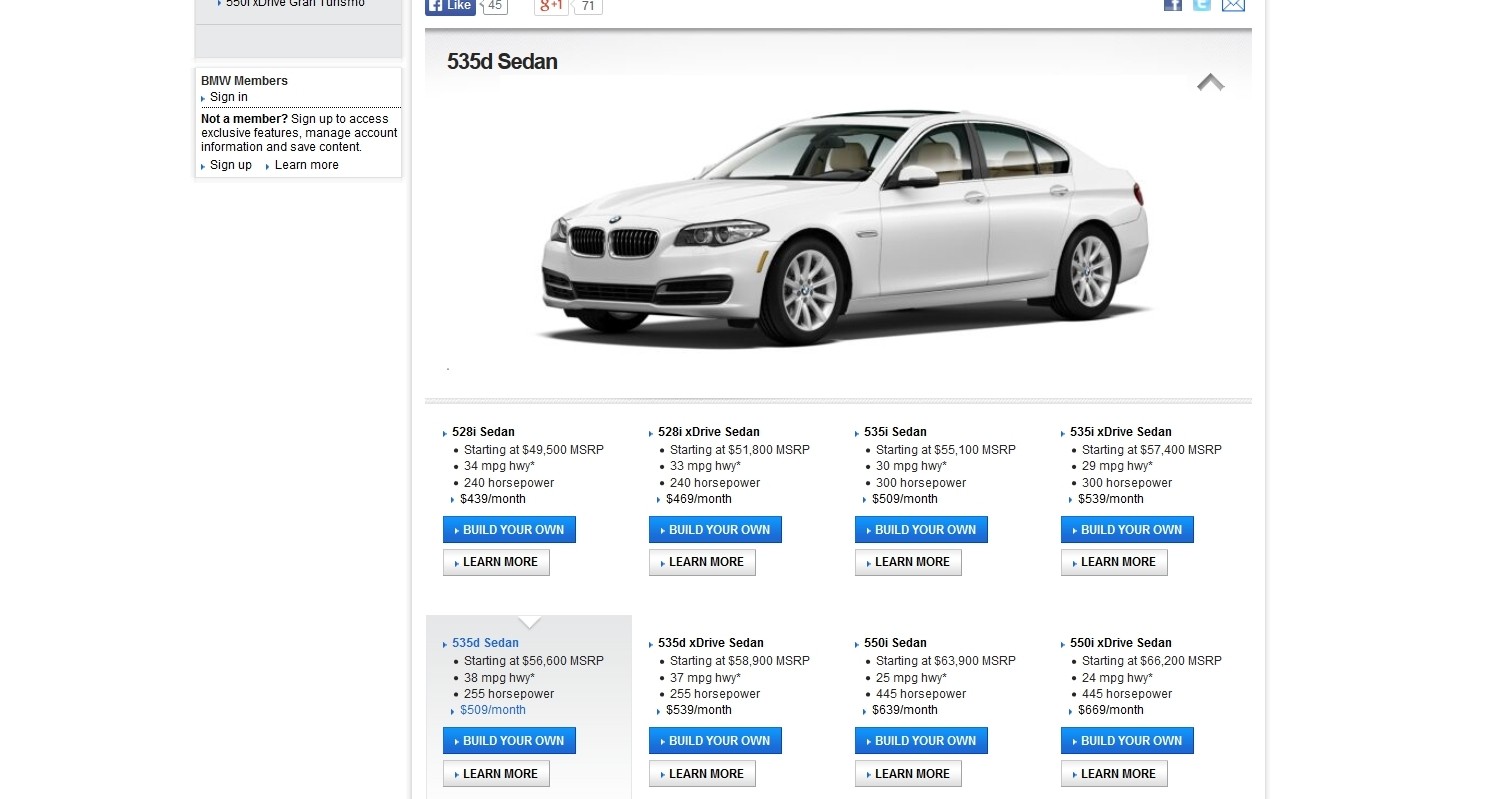Select the highlighted 535d Sedan link
The width and height of the screenshot is (1507, 799).
[x=485, y=643]
